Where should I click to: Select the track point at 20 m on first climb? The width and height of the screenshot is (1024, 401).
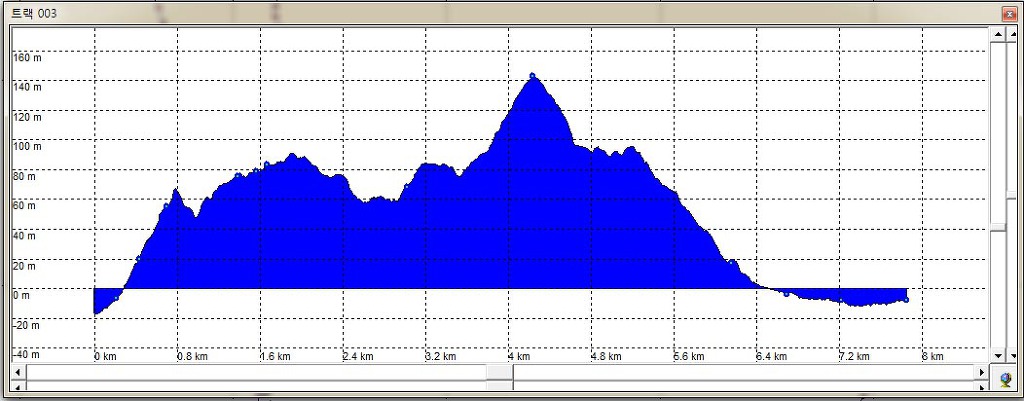click(x=138, y=259)
